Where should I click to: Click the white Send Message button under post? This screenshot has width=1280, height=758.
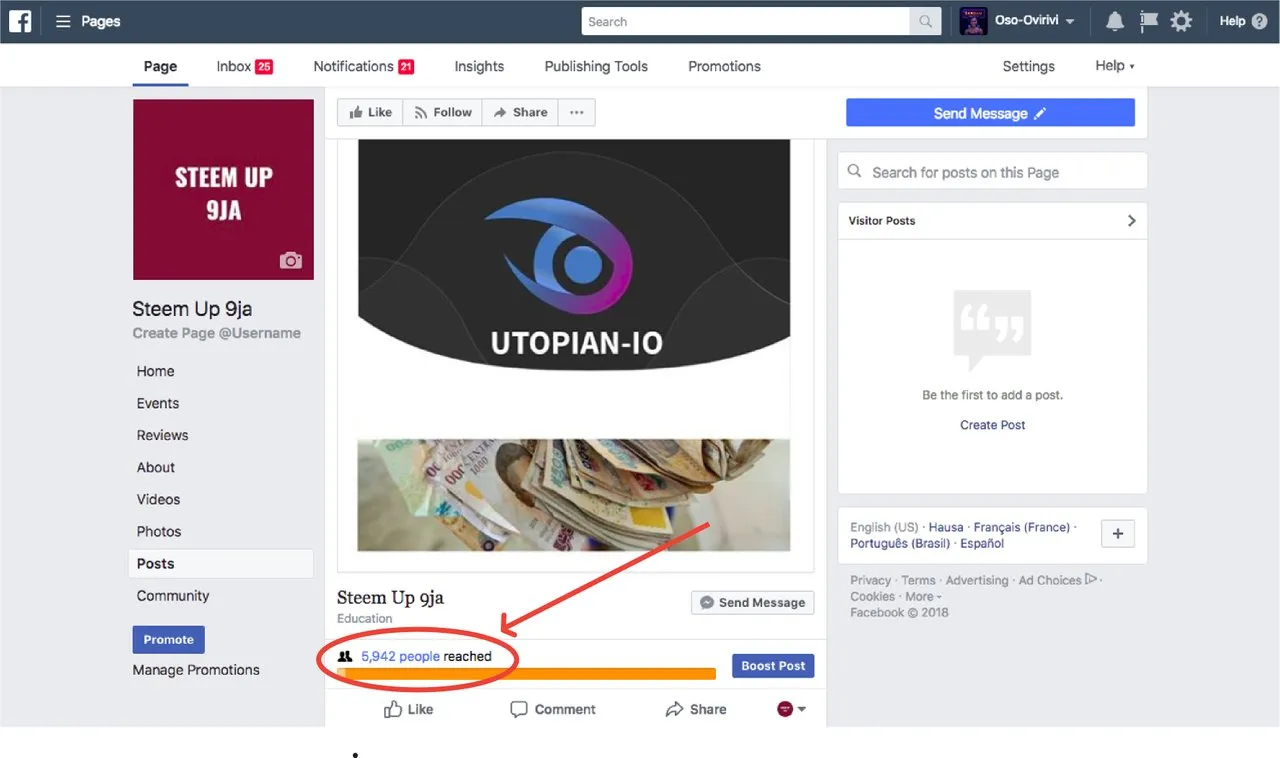(x=752, y=603)
